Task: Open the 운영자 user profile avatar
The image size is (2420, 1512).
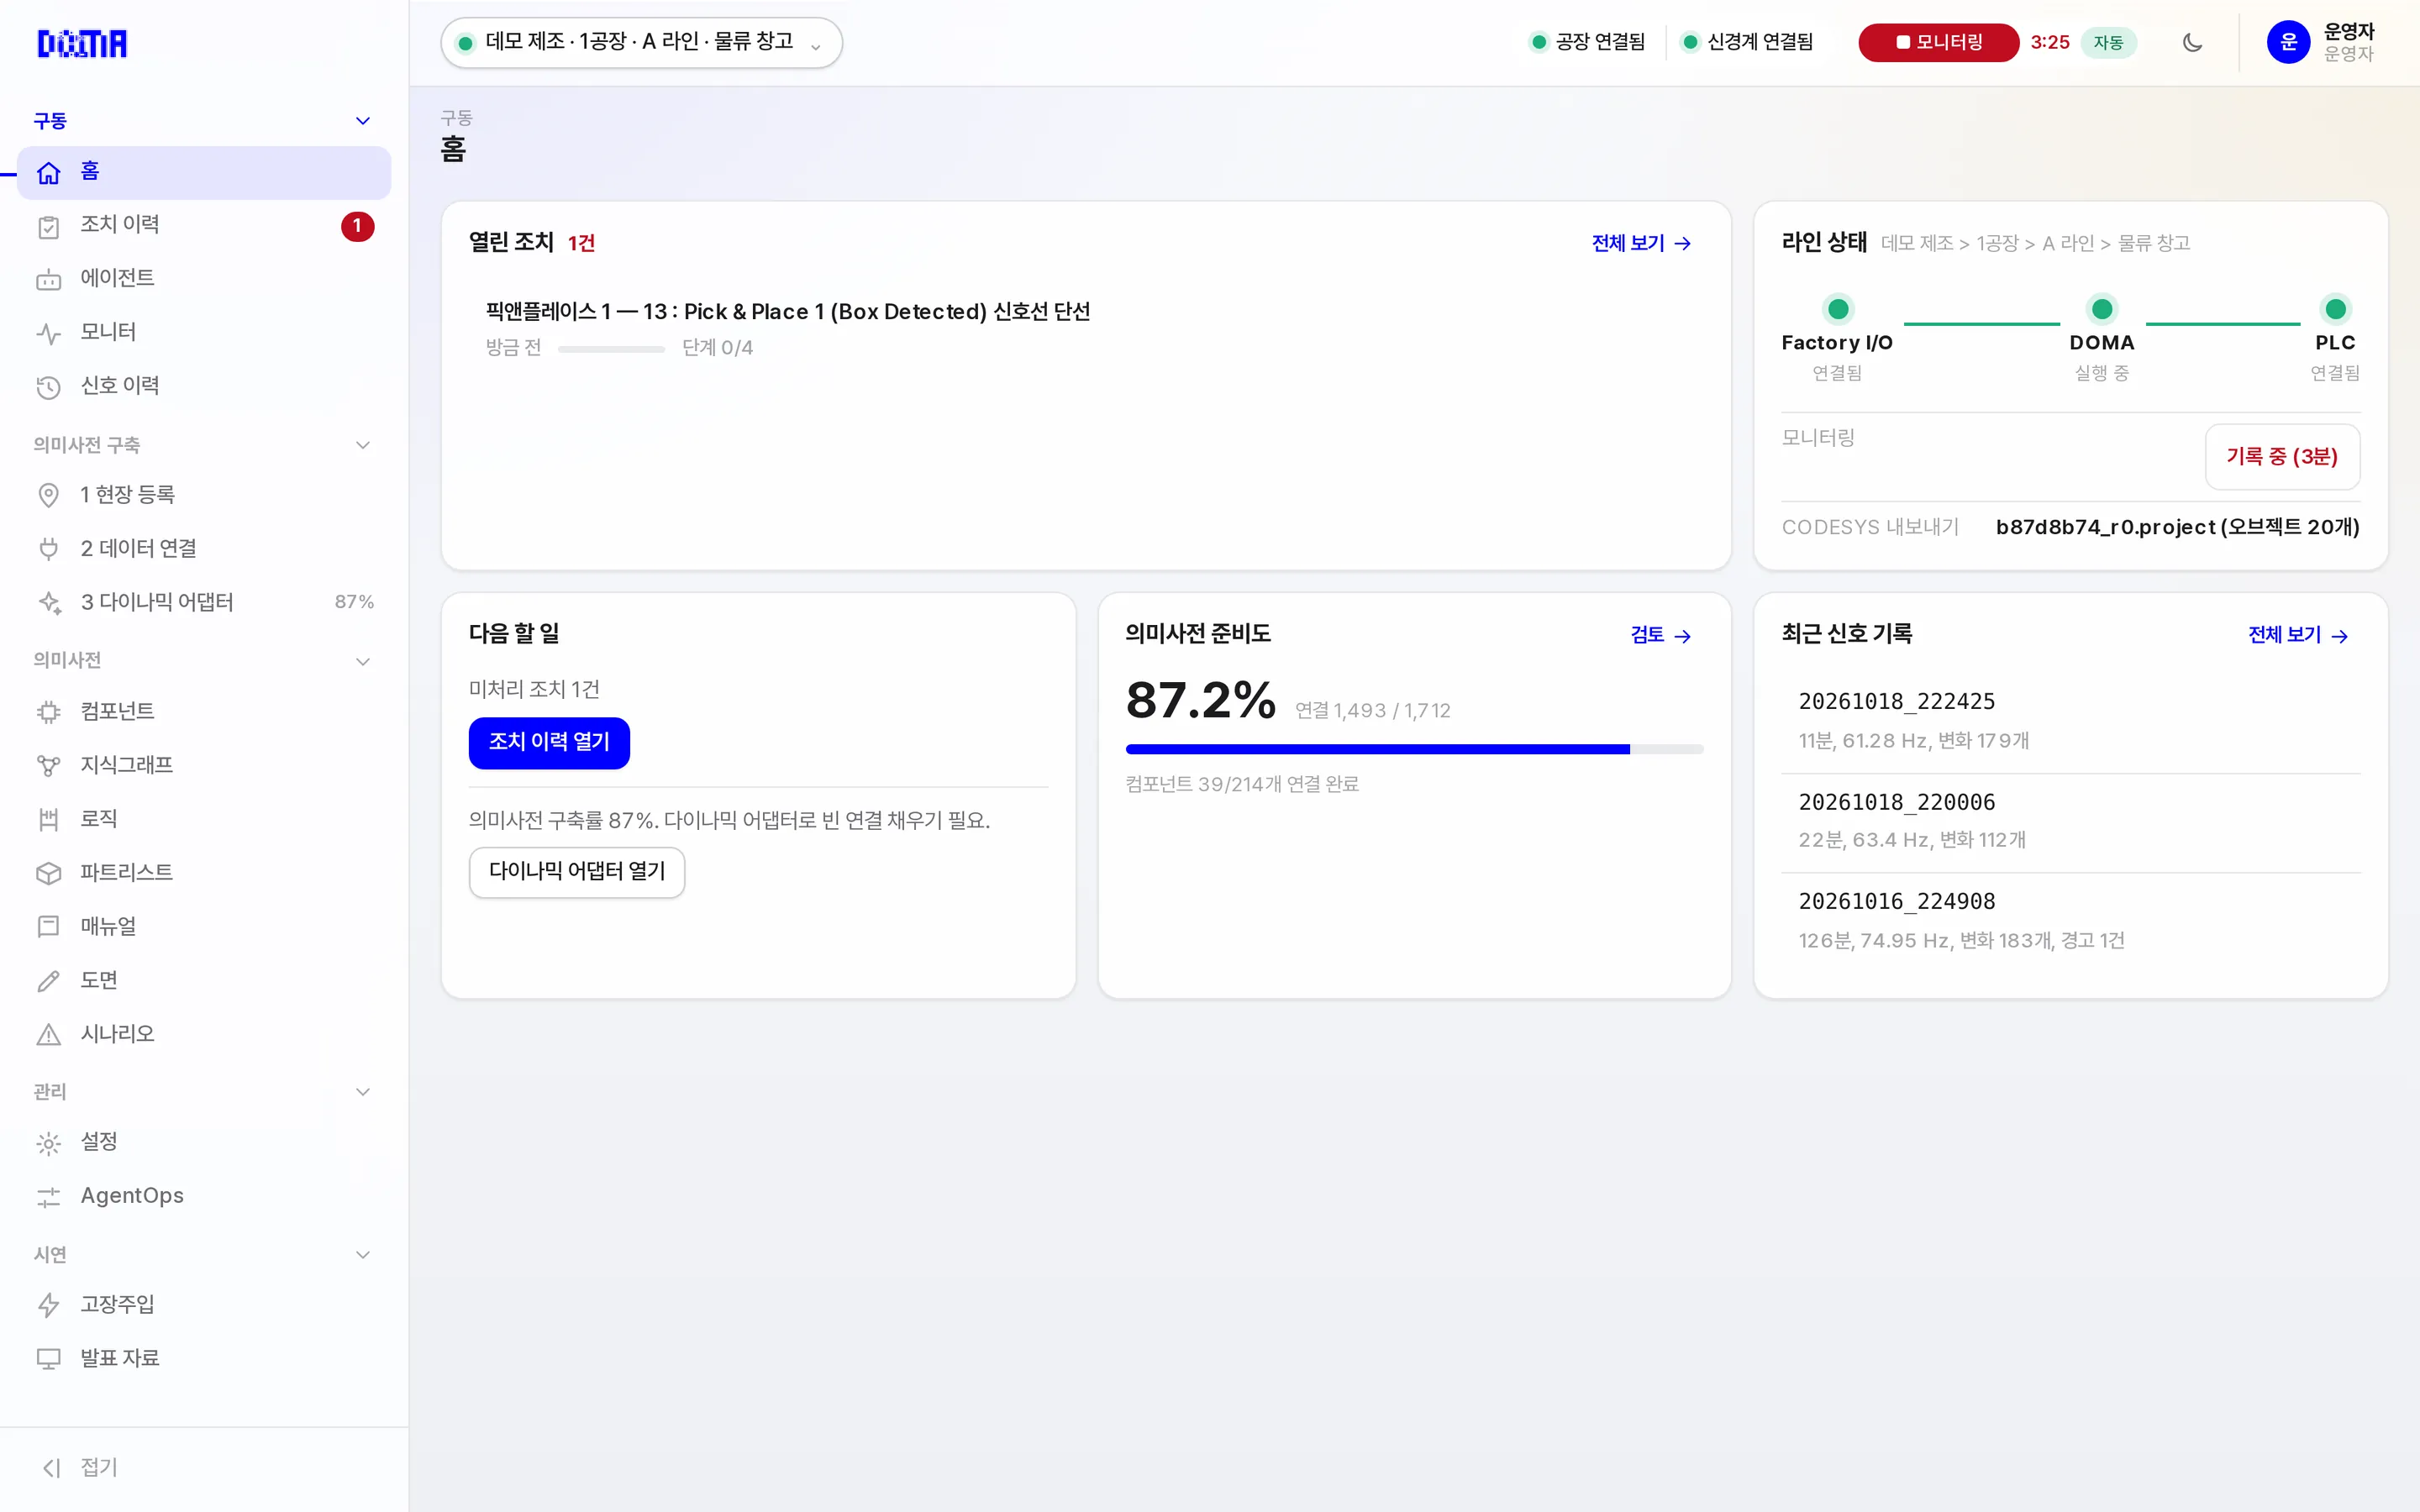Action: (2288, 42)
